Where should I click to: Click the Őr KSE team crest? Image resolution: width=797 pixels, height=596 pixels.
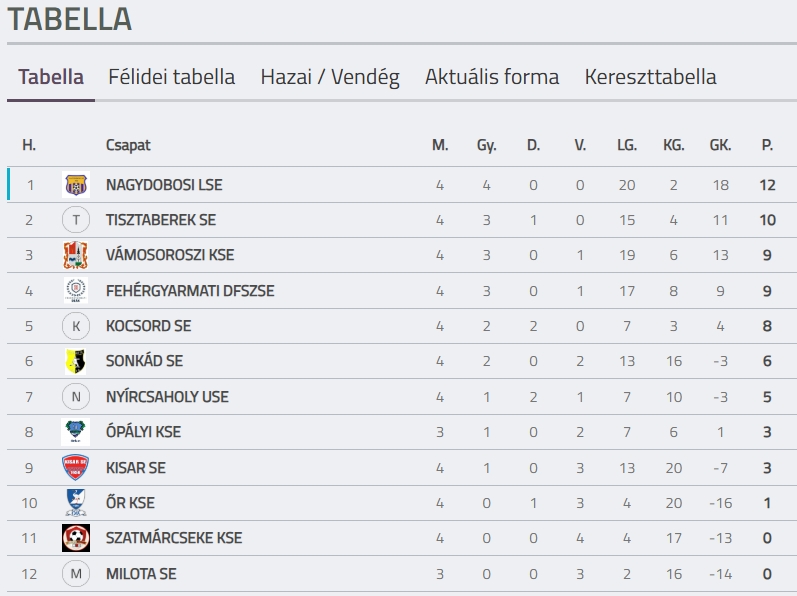[76, 502]
